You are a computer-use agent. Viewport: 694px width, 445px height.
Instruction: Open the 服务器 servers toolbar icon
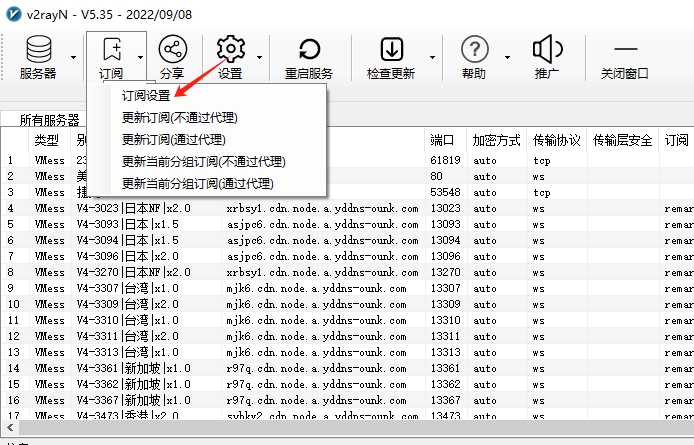[x=39, y=50]
